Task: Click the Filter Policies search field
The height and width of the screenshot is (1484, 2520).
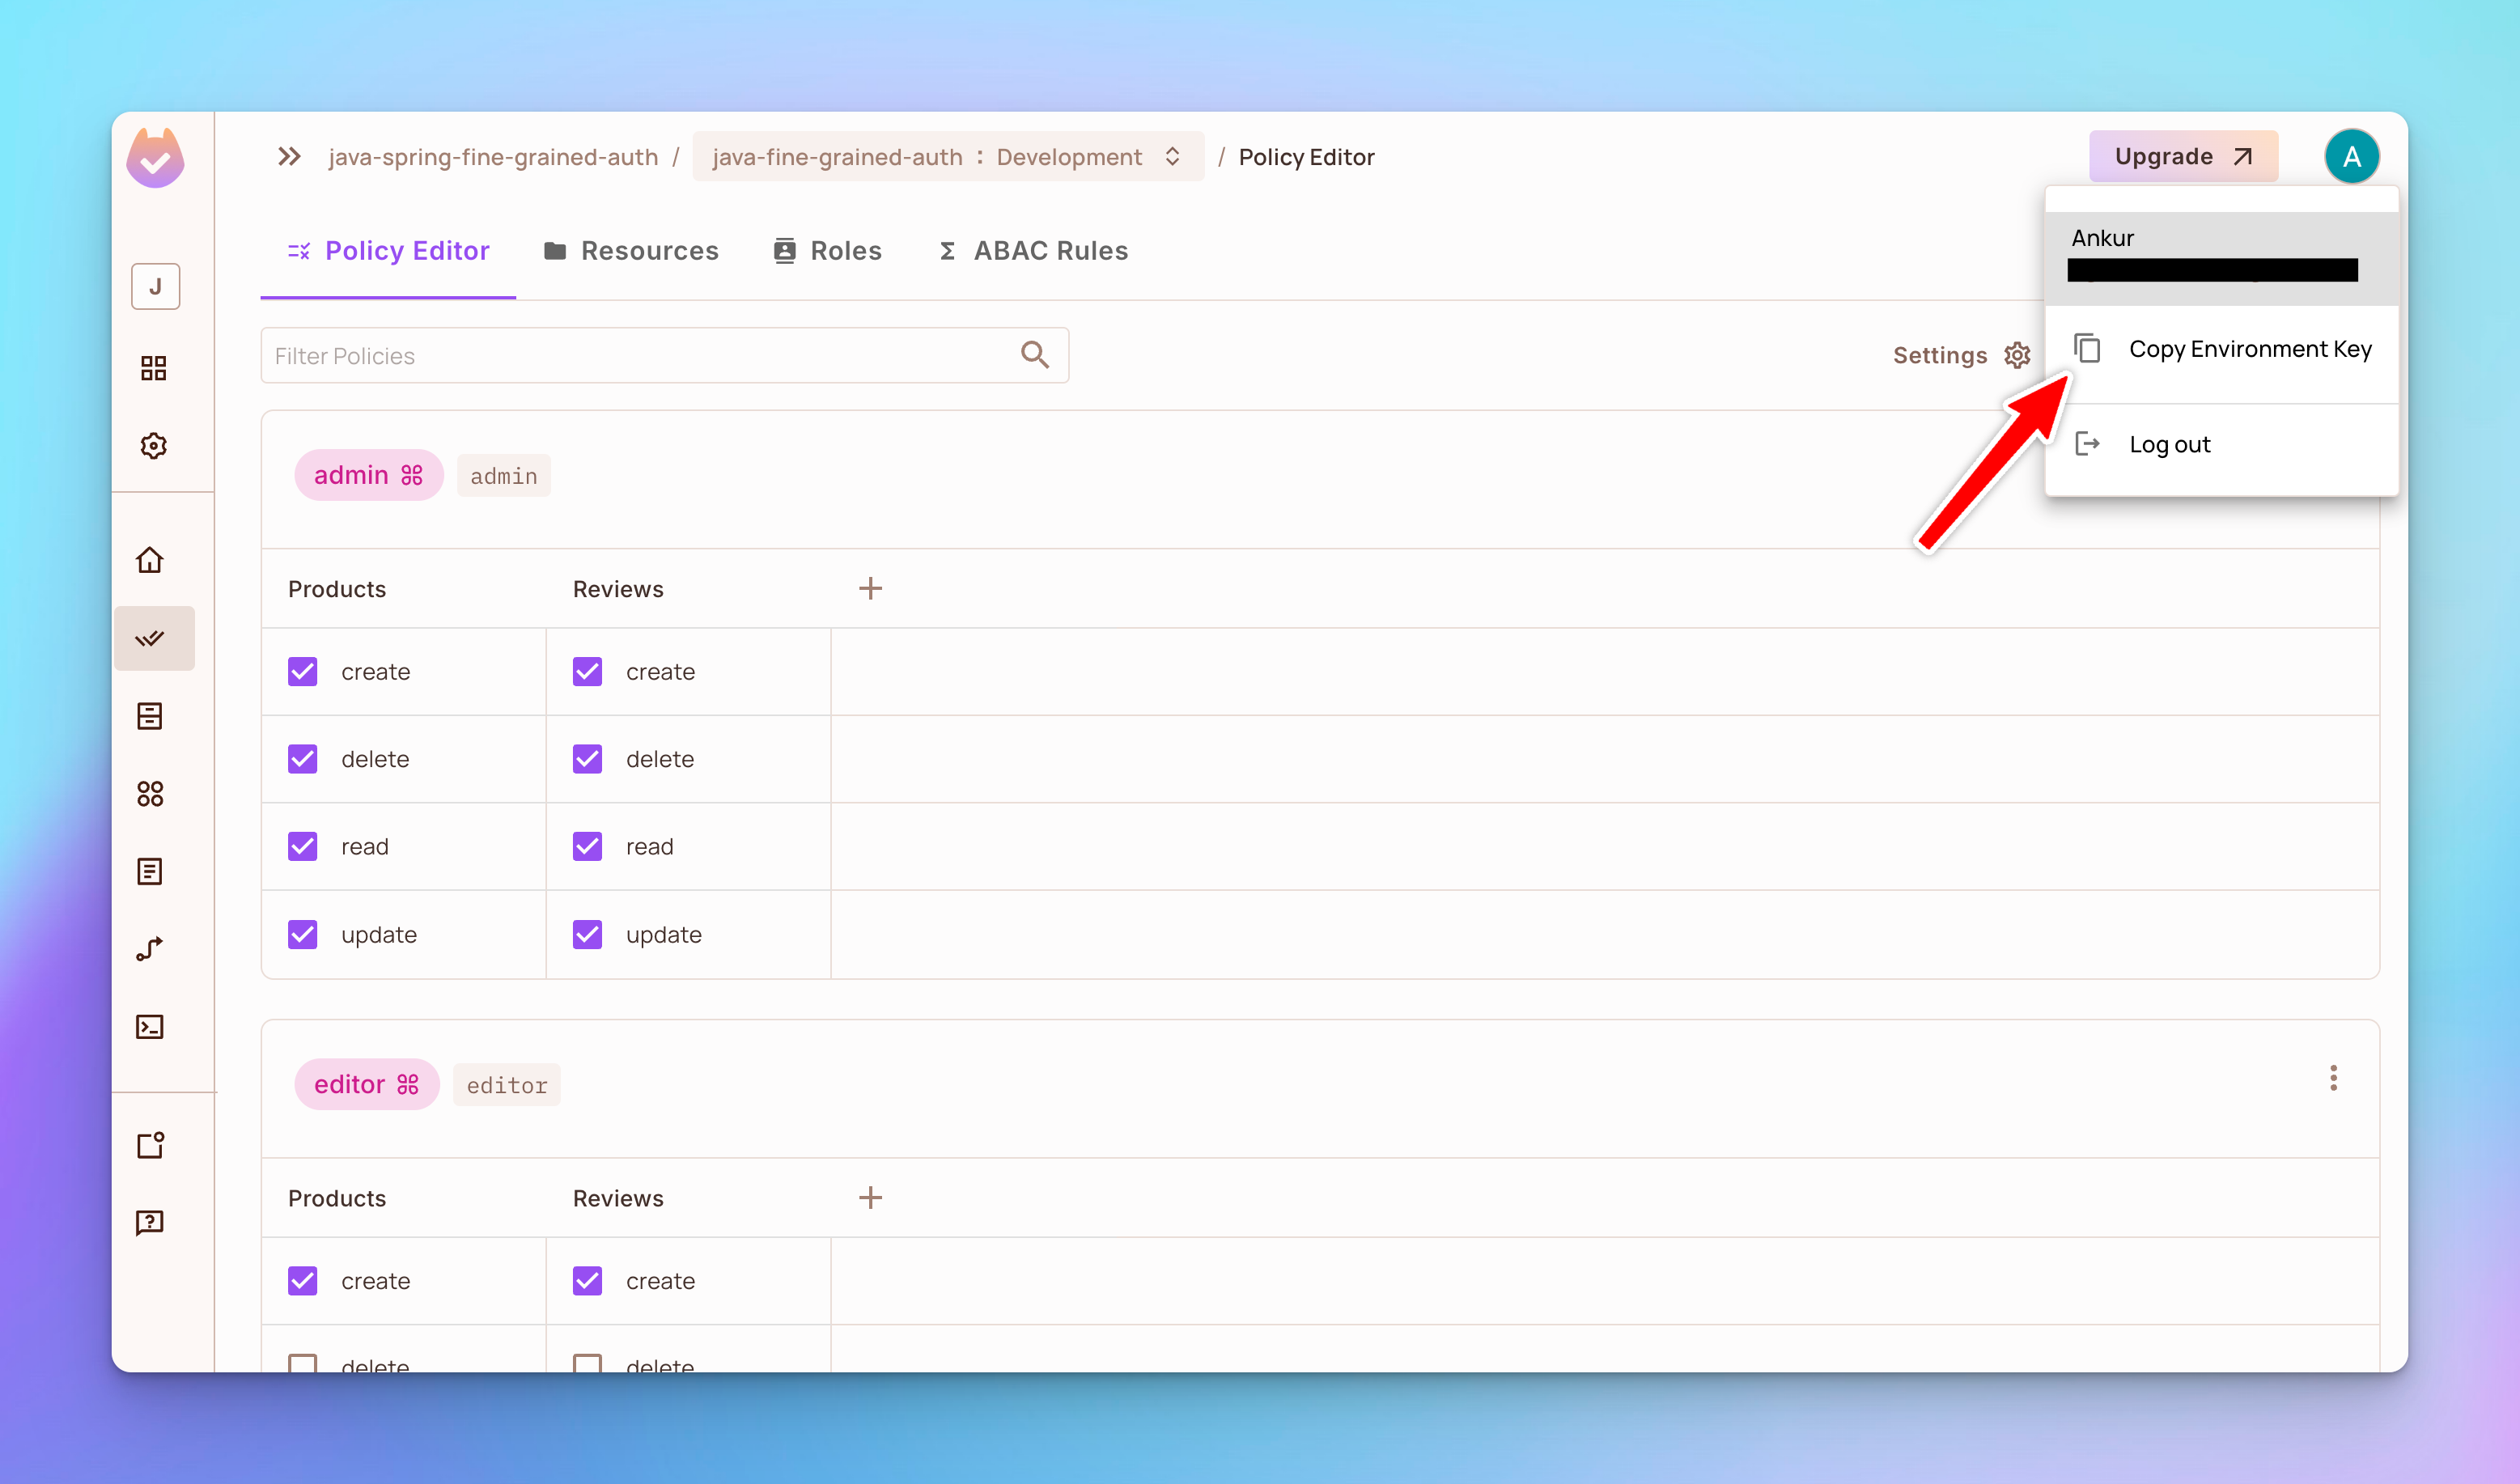Action: (666, 354)
